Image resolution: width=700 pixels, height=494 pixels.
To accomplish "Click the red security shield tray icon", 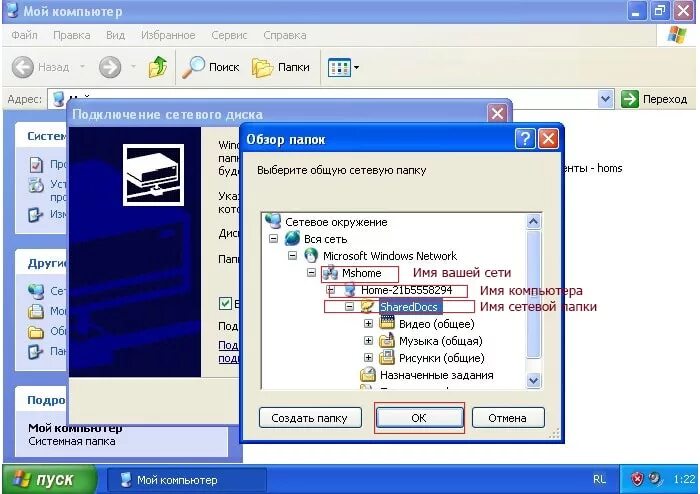I will pyautogui.click(x=637, y=479).
